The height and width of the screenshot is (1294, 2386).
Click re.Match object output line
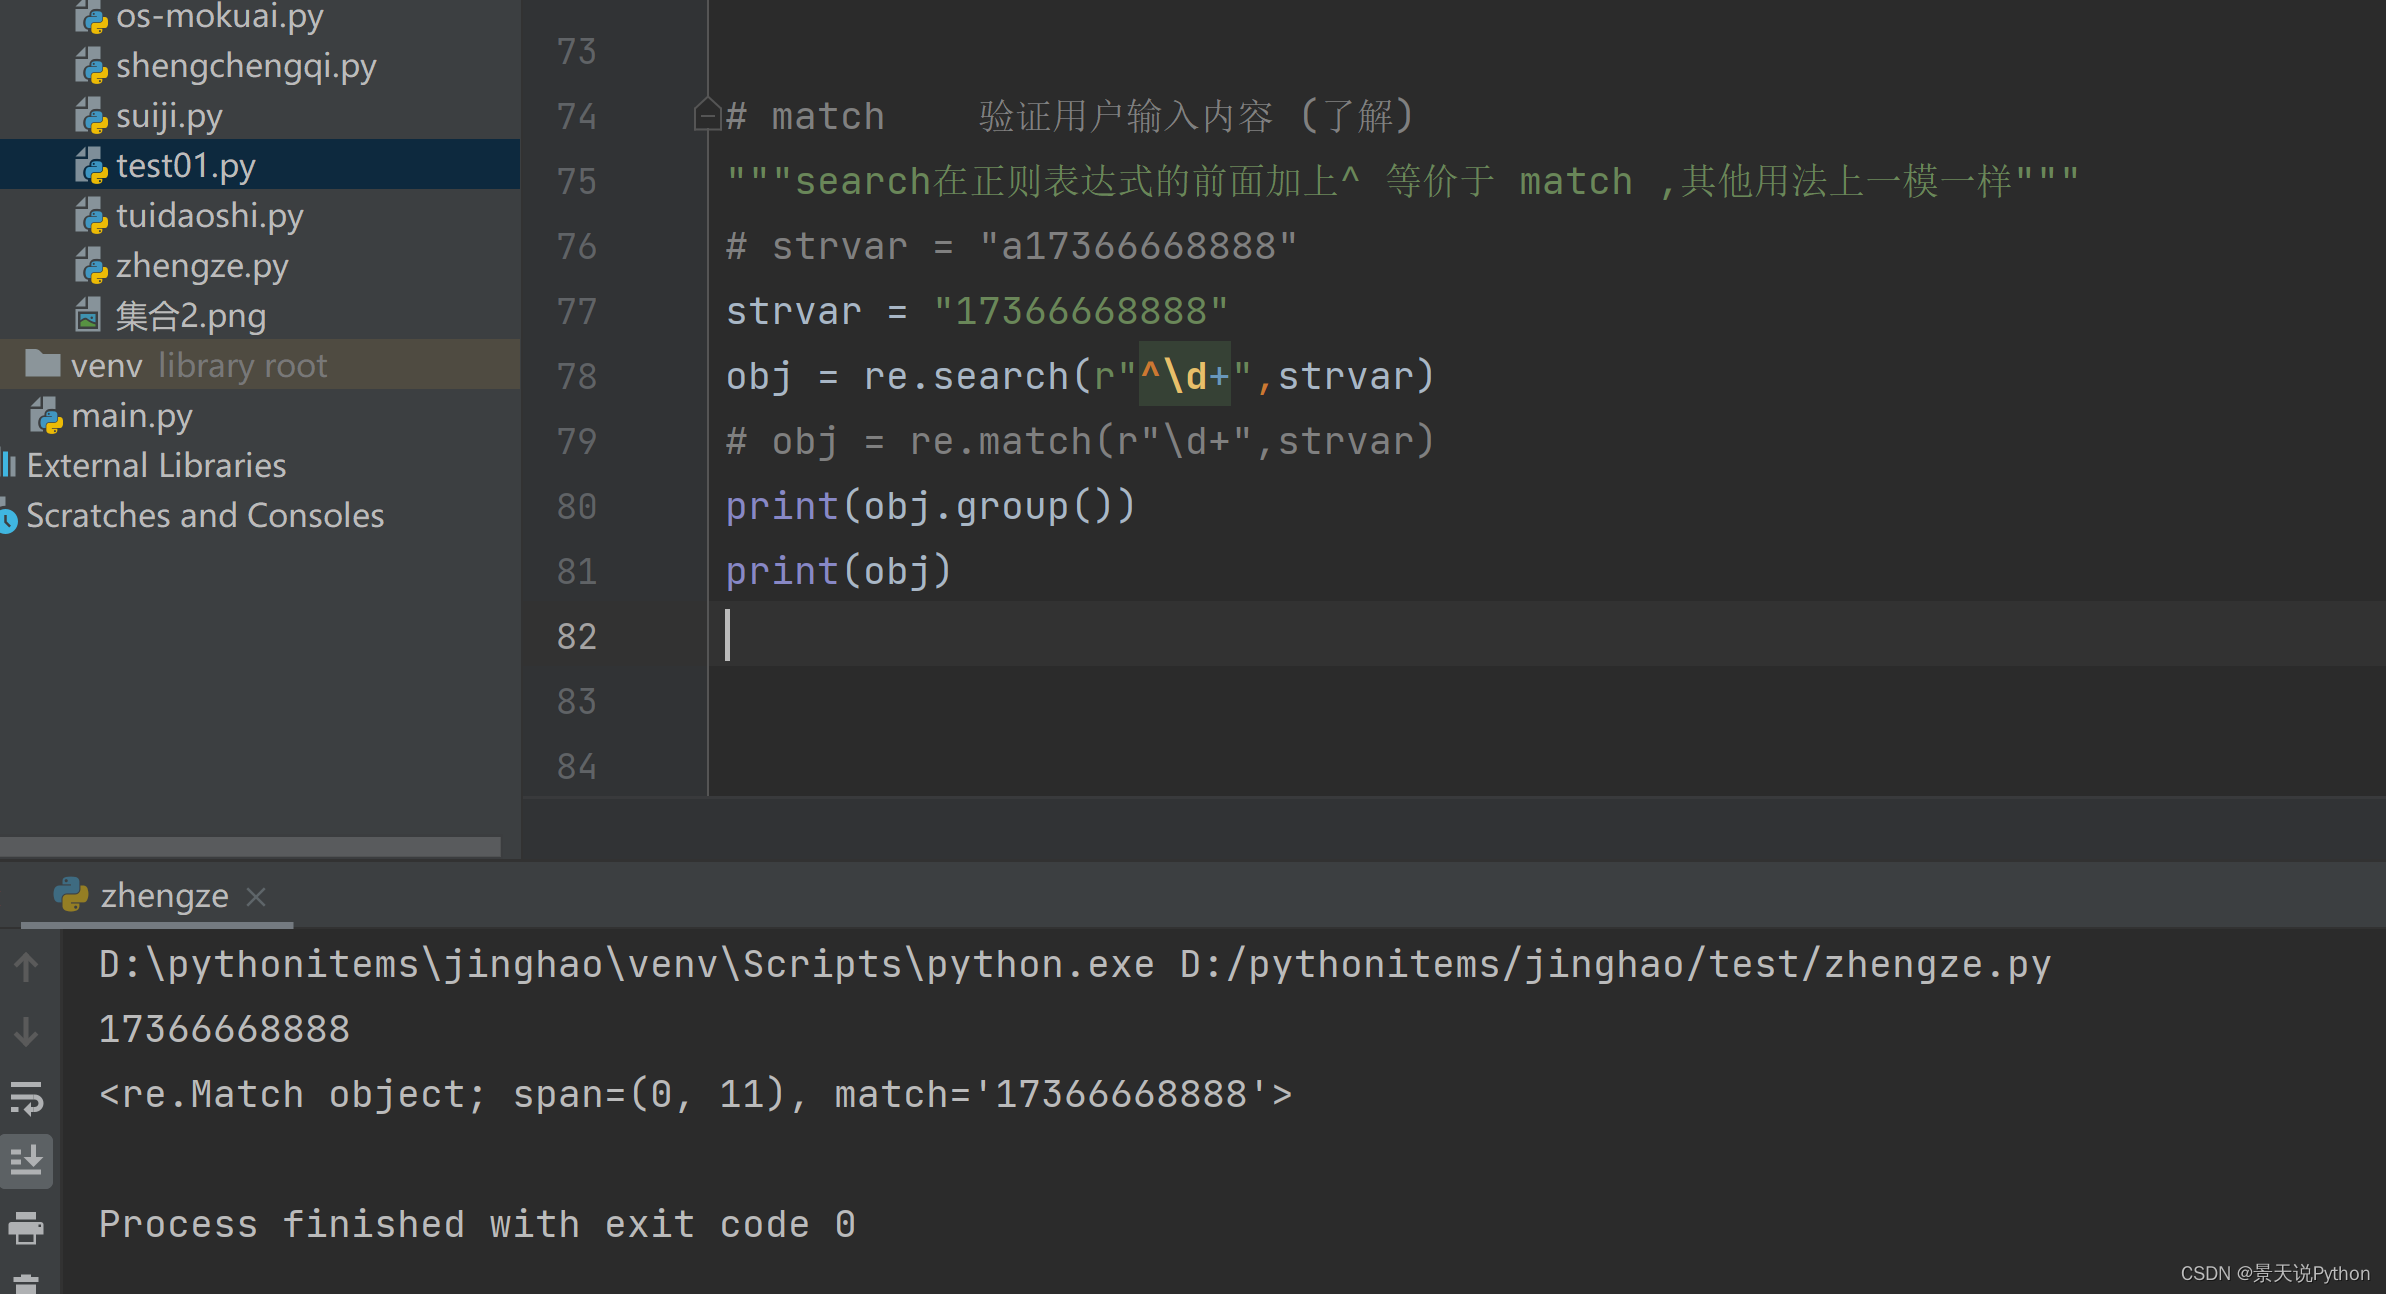pyautogui.click(x=696, y=1094)
